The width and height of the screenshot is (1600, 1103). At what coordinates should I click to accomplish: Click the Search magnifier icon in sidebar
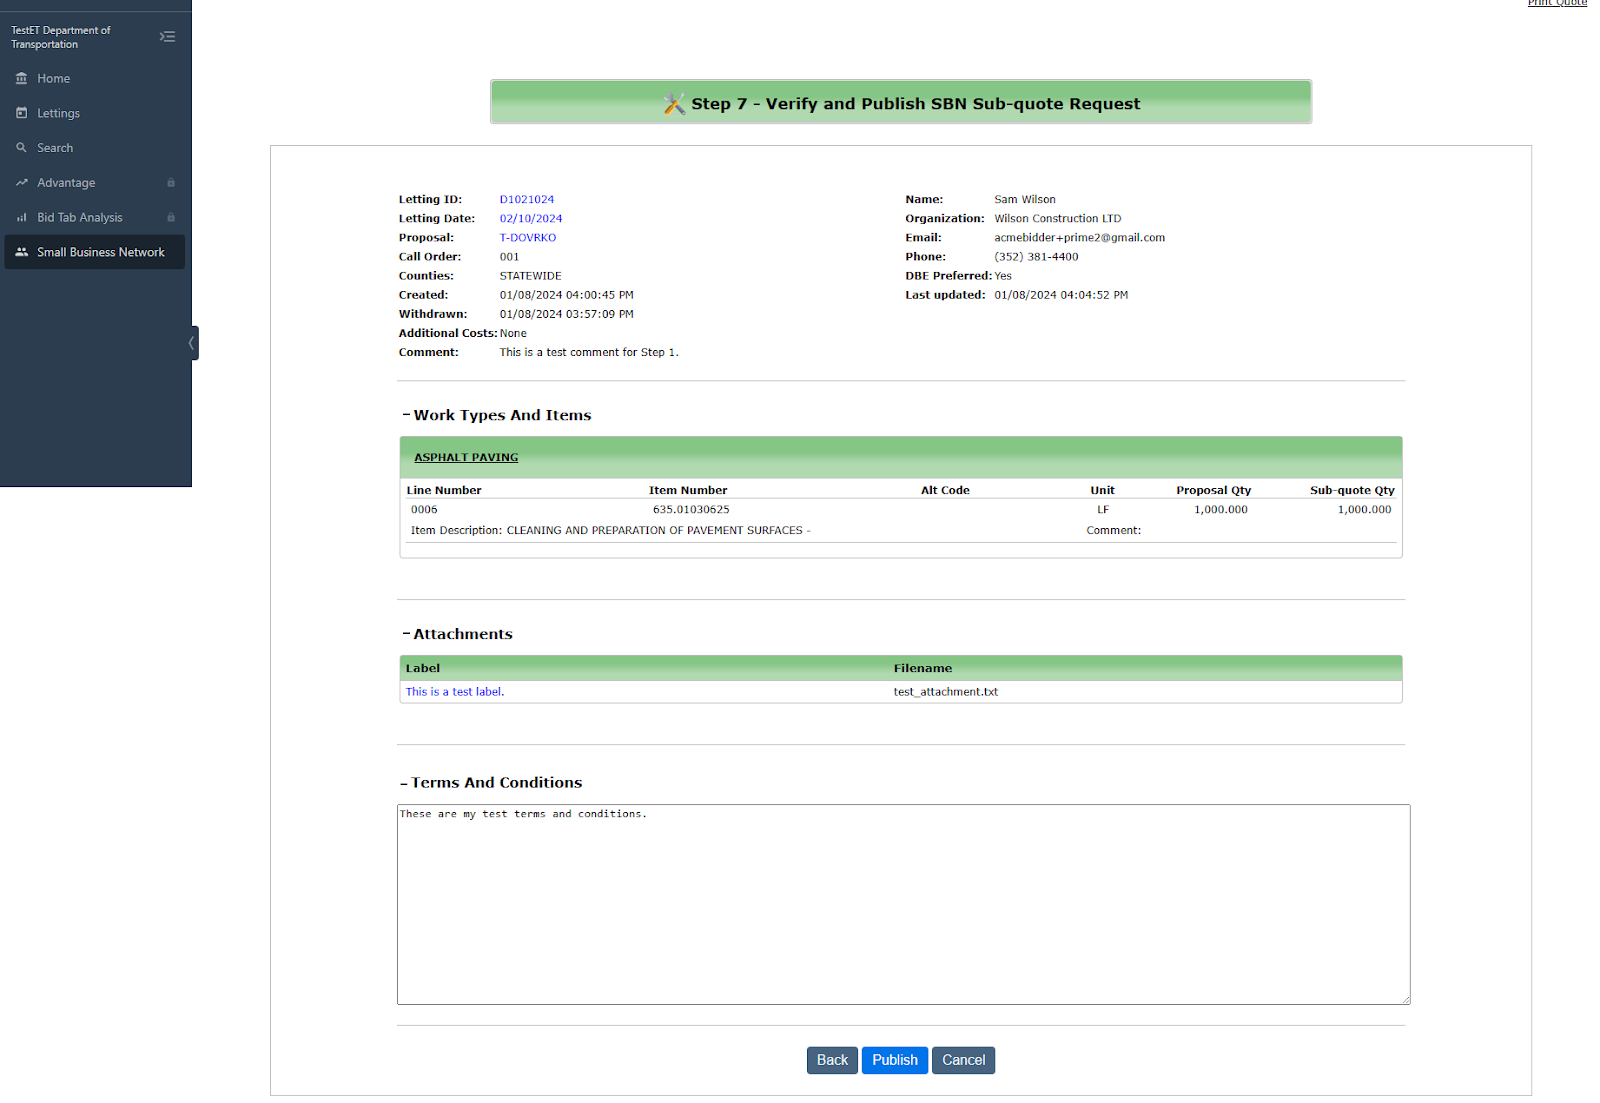pyautogui.click(x=21, y=148)
